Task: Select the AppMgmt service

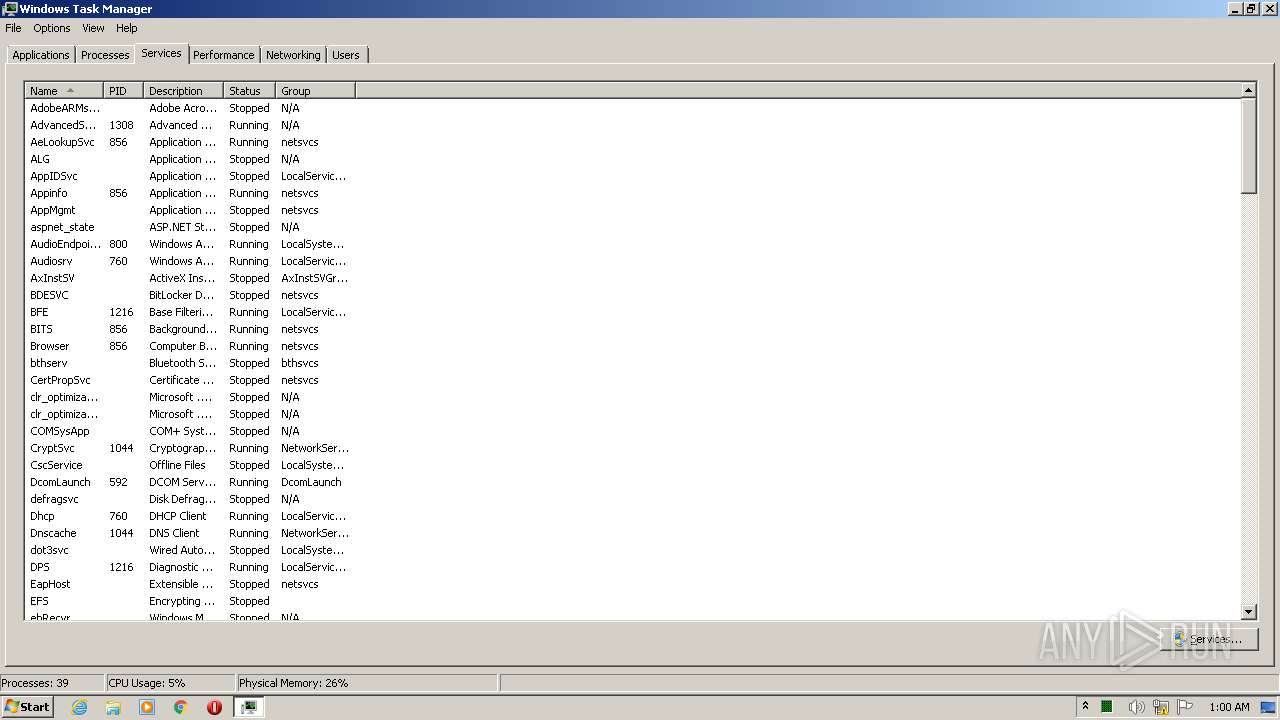Action: (x=190, y=210)
